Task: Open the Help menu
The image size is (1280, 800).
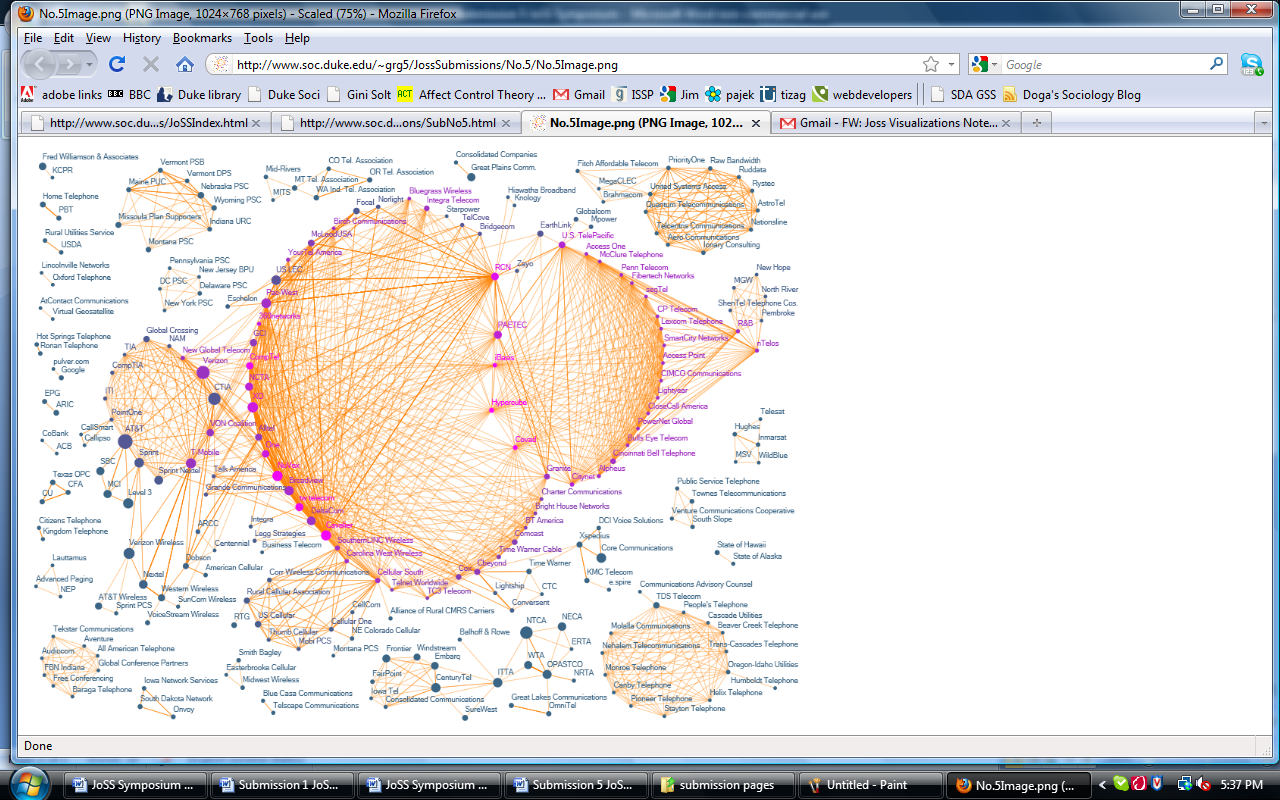Action: 297,38
